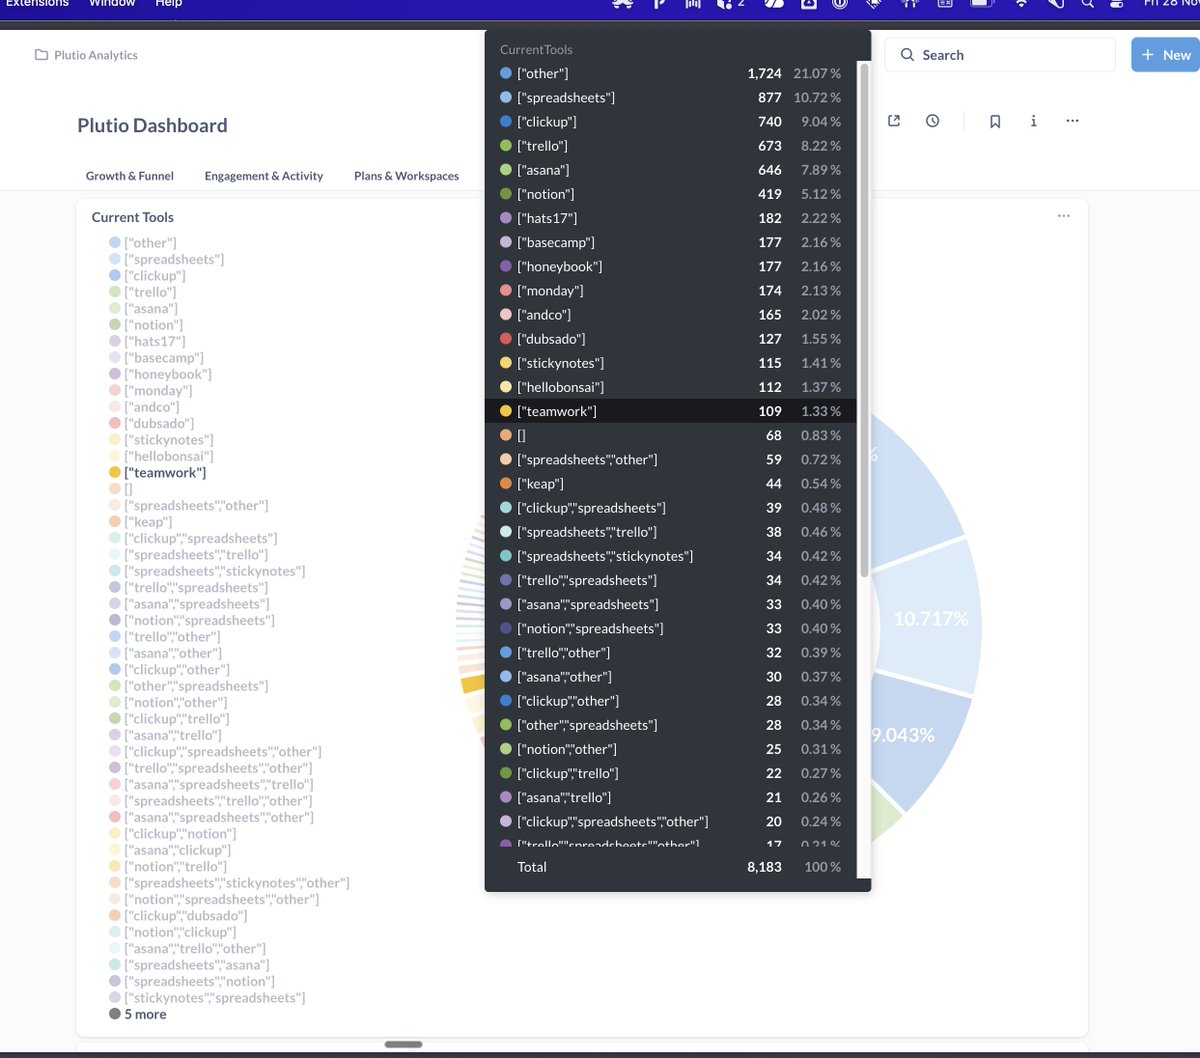Select ["stickynotes","spreadsheets"] legend label
This screenshot has height=1058, width=1200.
coord(215,998)
